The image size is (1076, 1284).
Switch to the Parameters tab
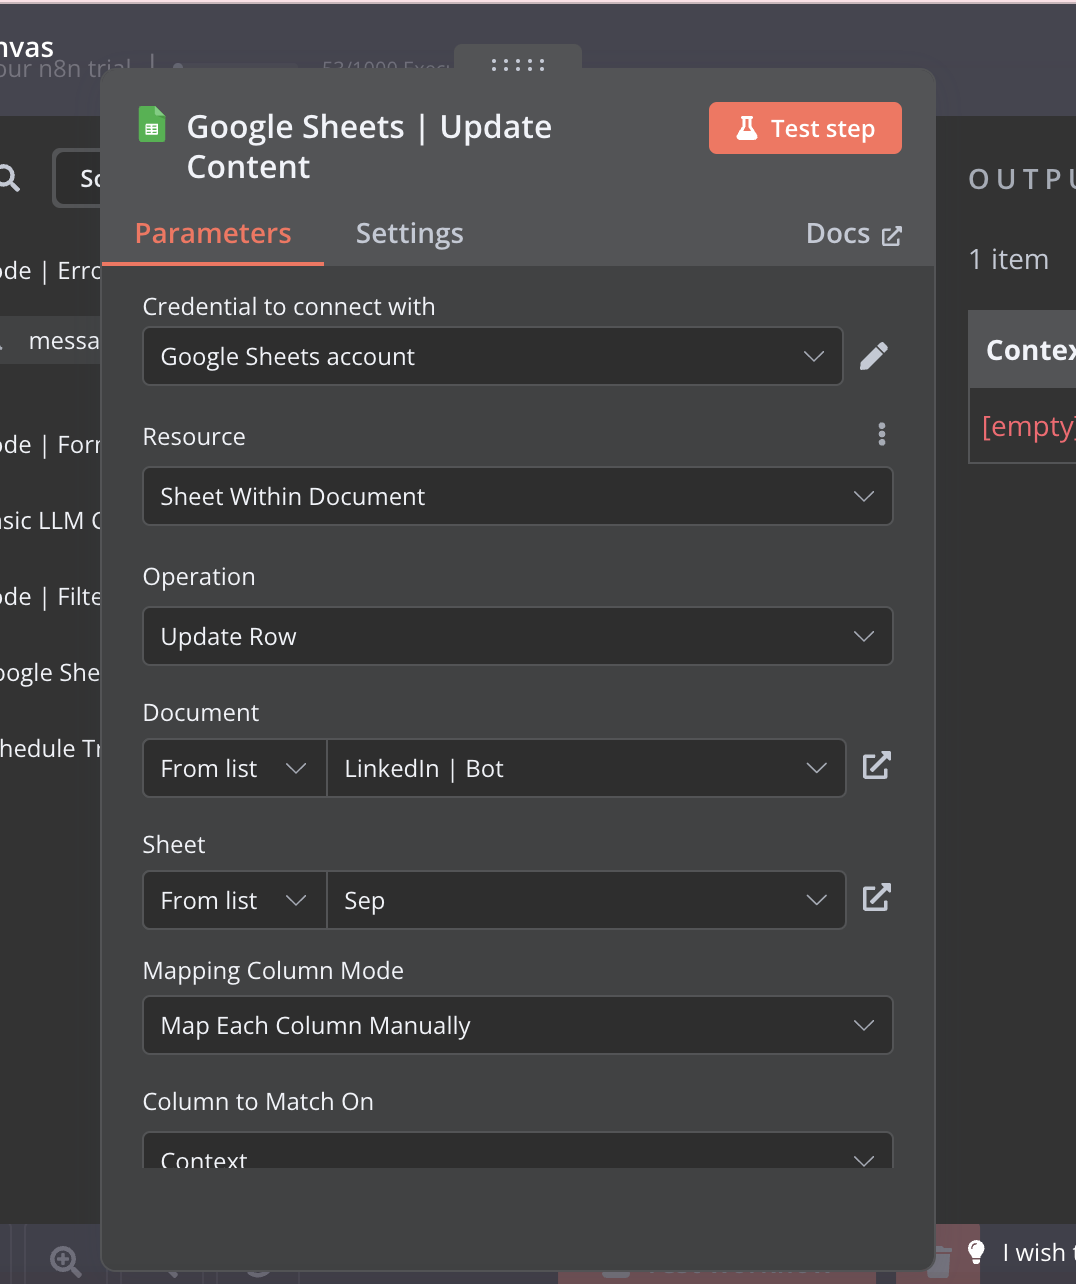pos(213,234)
